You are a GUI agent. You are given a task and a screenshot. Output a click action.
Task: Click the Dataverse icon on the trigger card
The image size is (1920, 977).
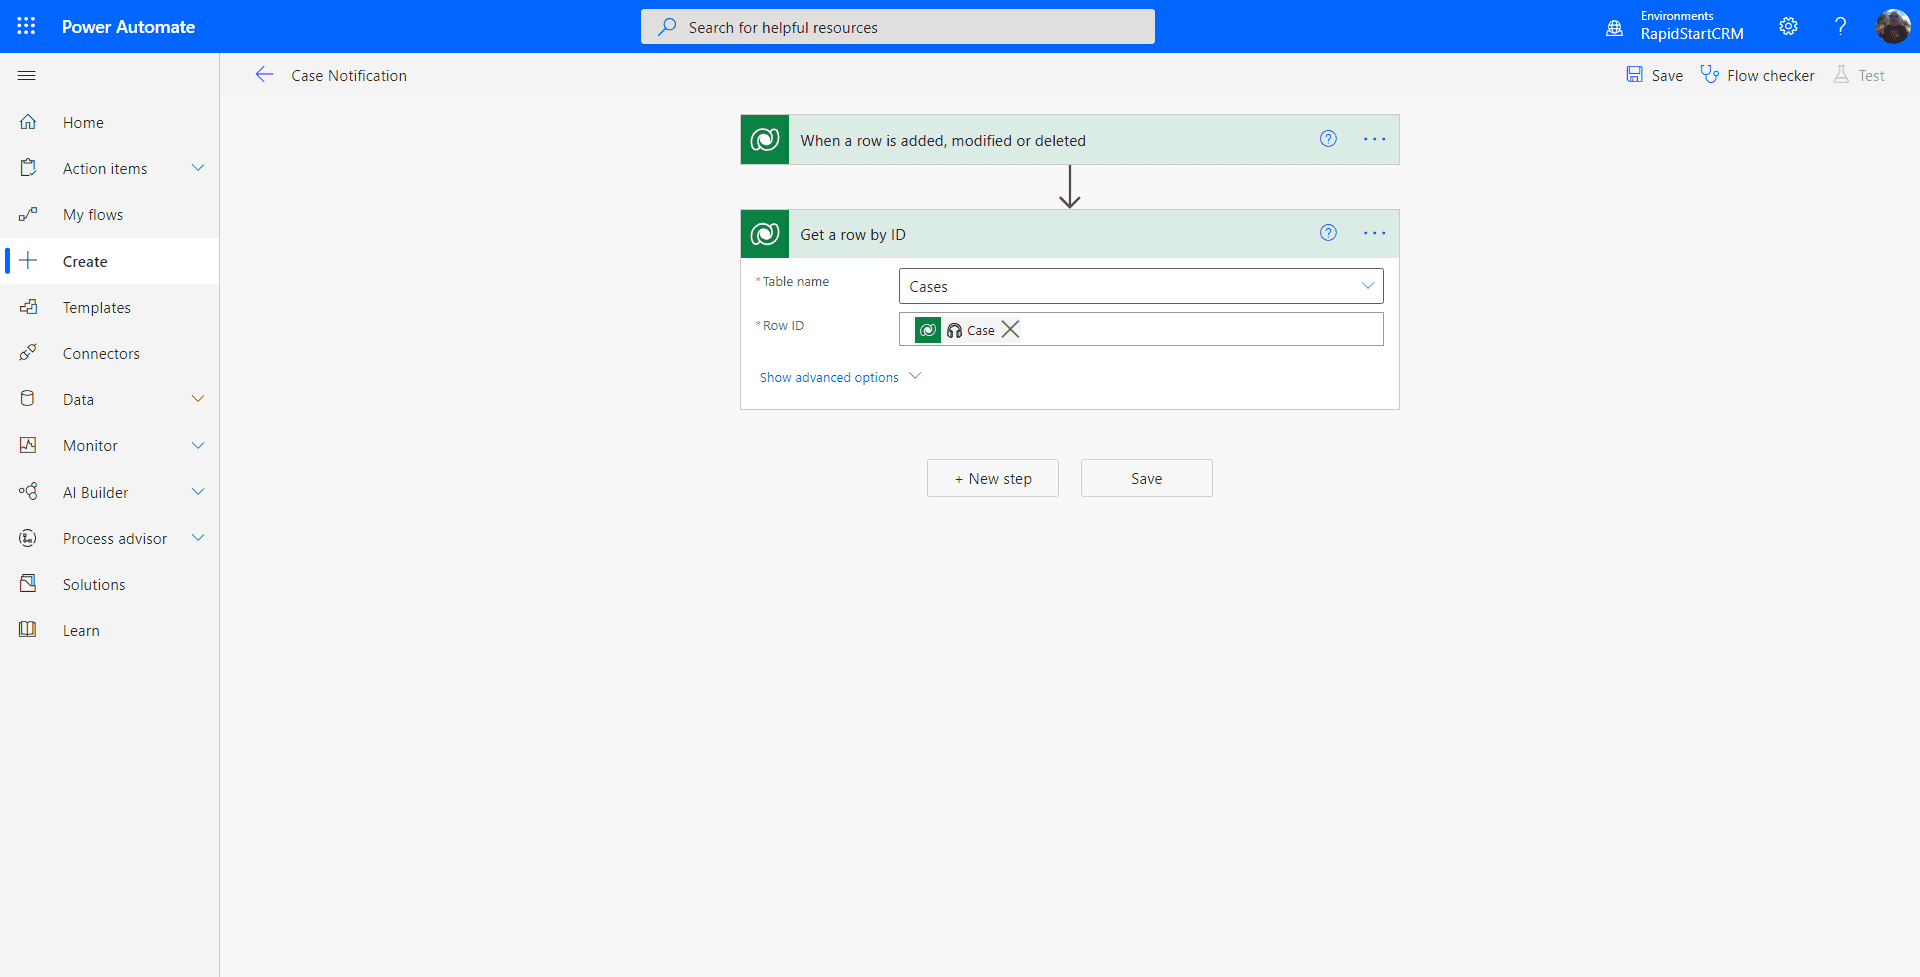764,139
